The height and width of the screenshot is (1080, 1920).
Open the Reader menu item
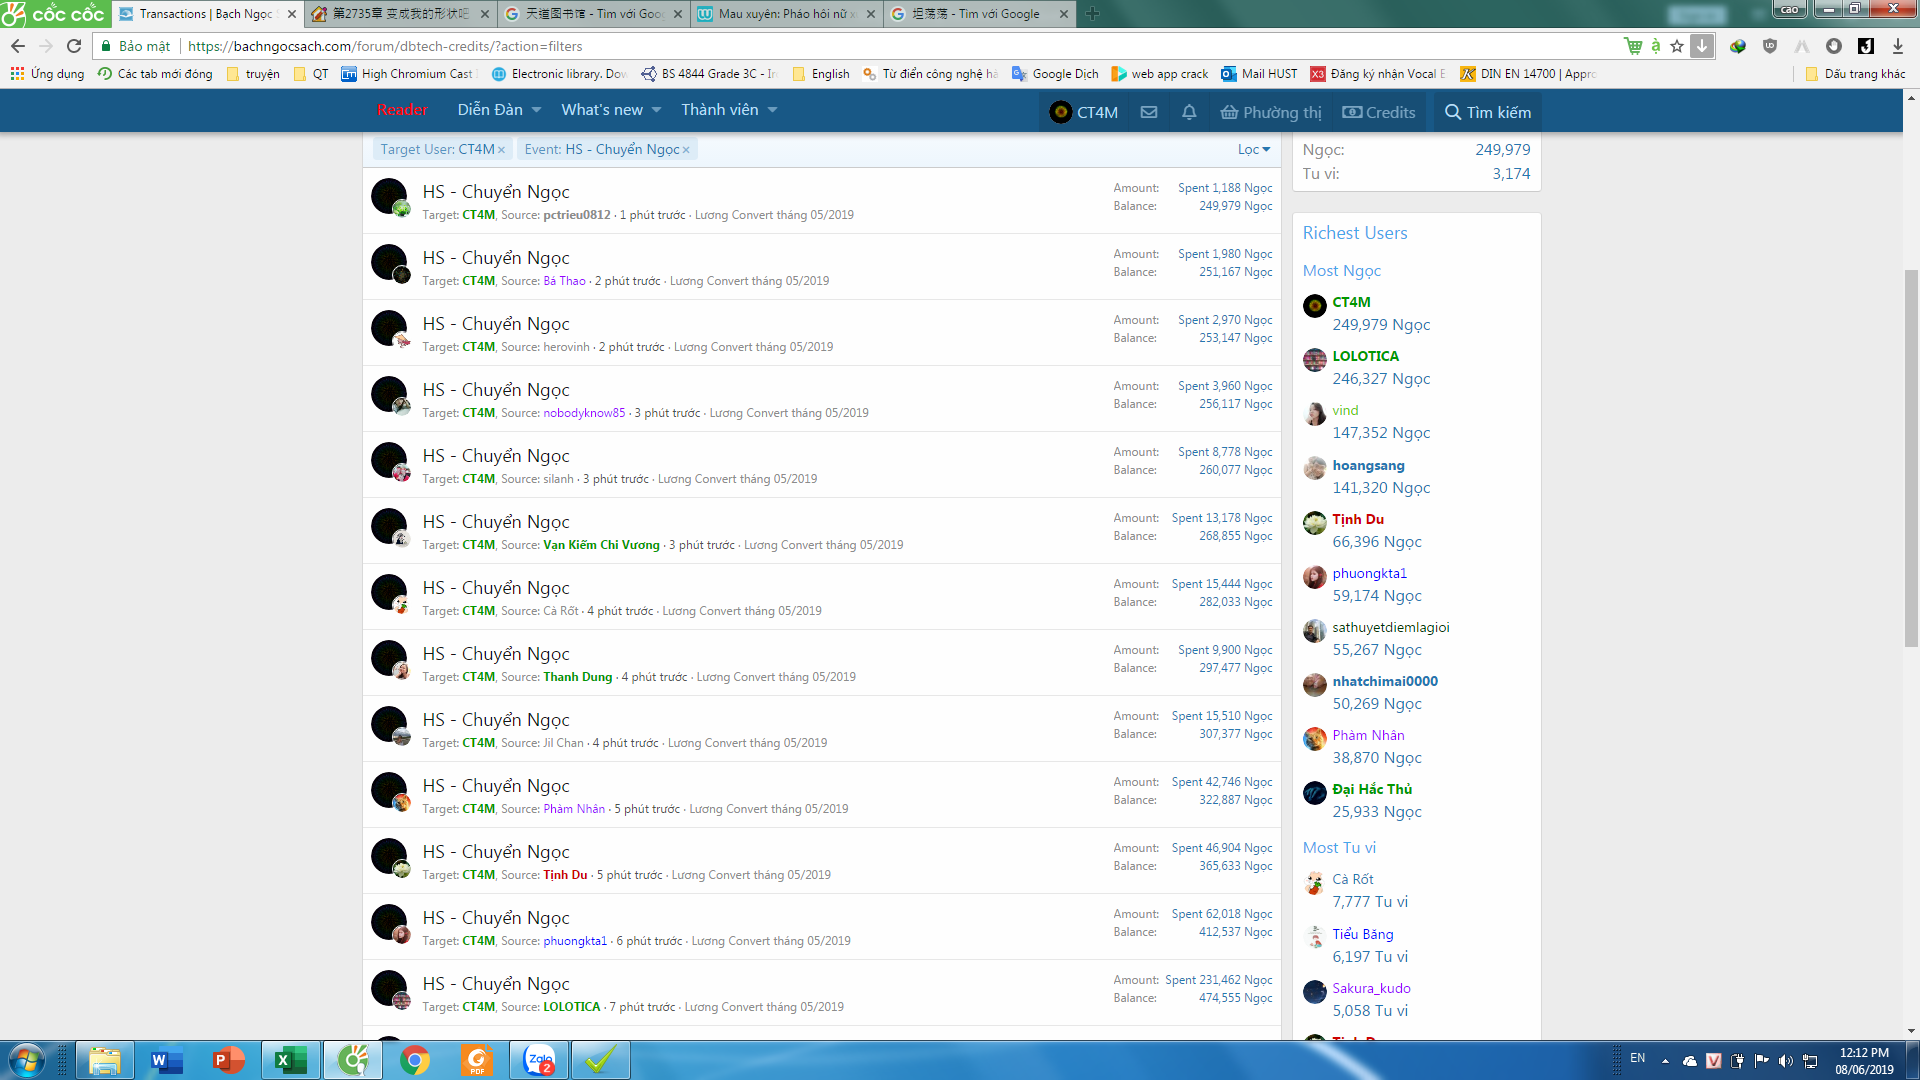point(402,110)
